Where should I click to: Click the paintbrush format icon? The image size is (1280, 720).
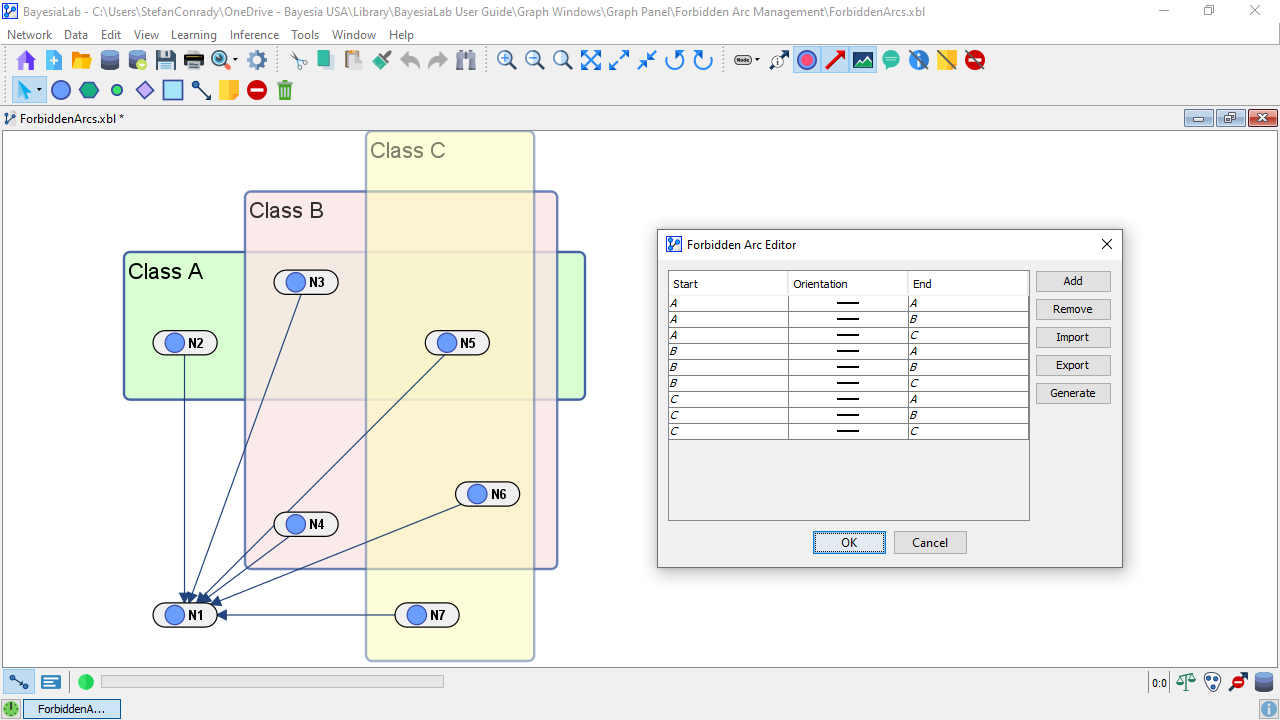pos(381,60)
